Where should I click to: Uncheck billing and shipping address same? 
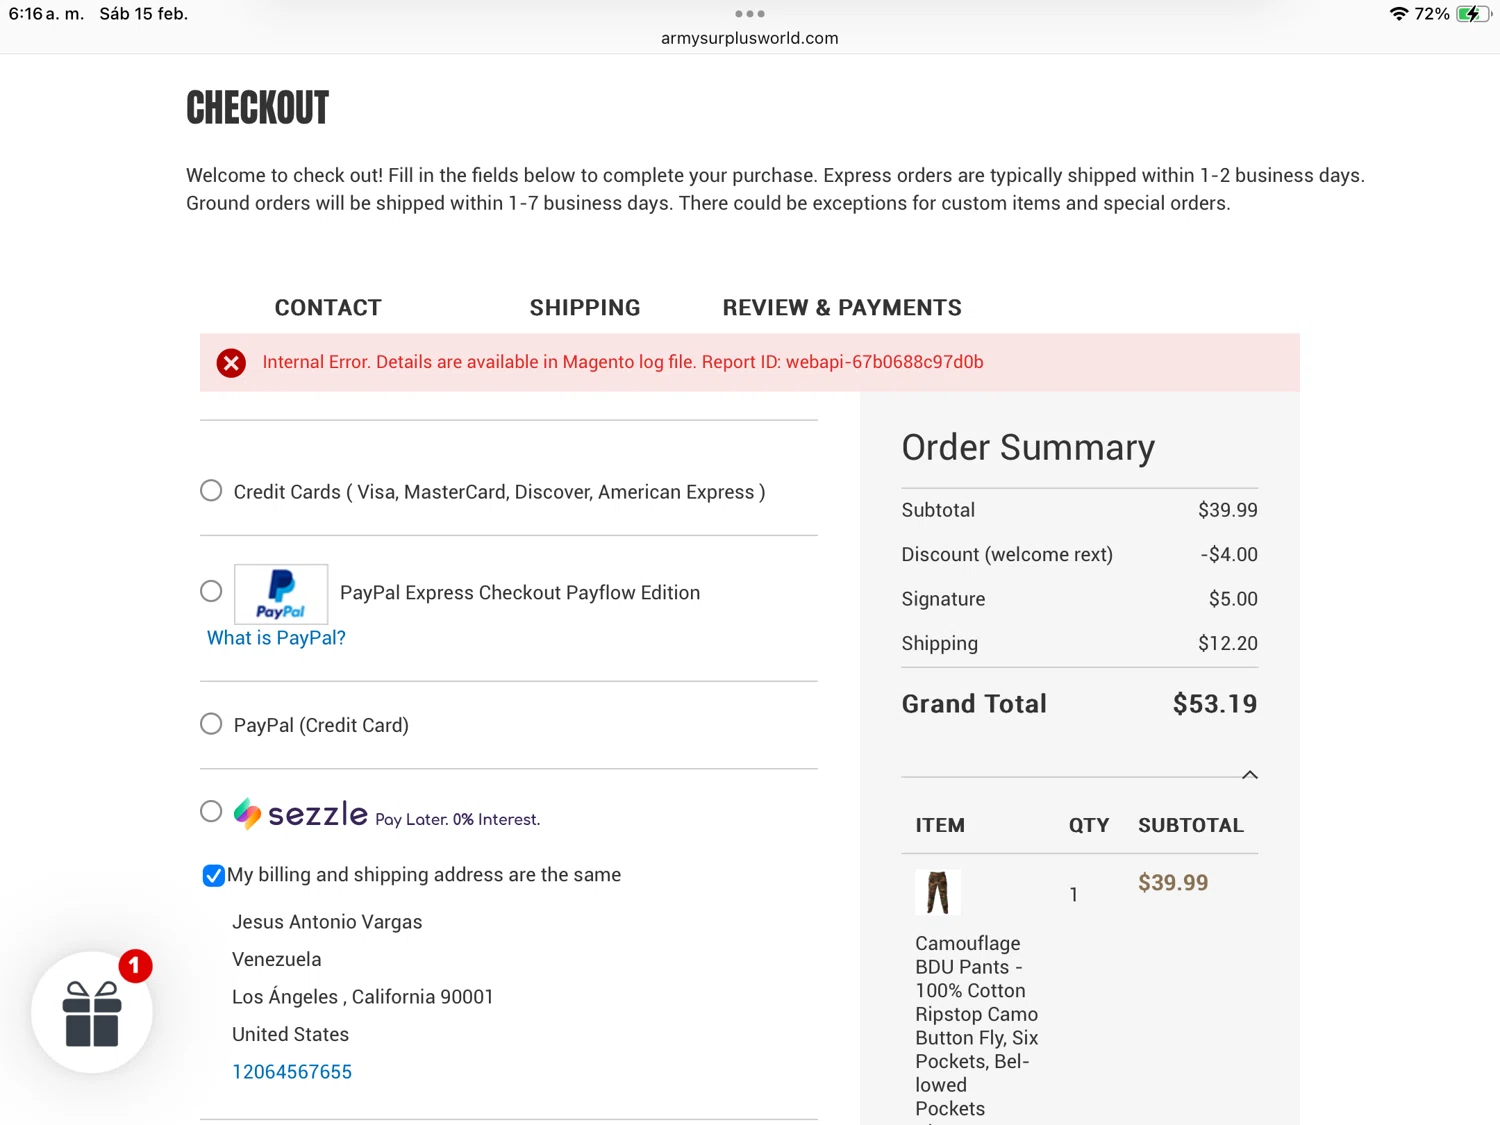(213, 876)
